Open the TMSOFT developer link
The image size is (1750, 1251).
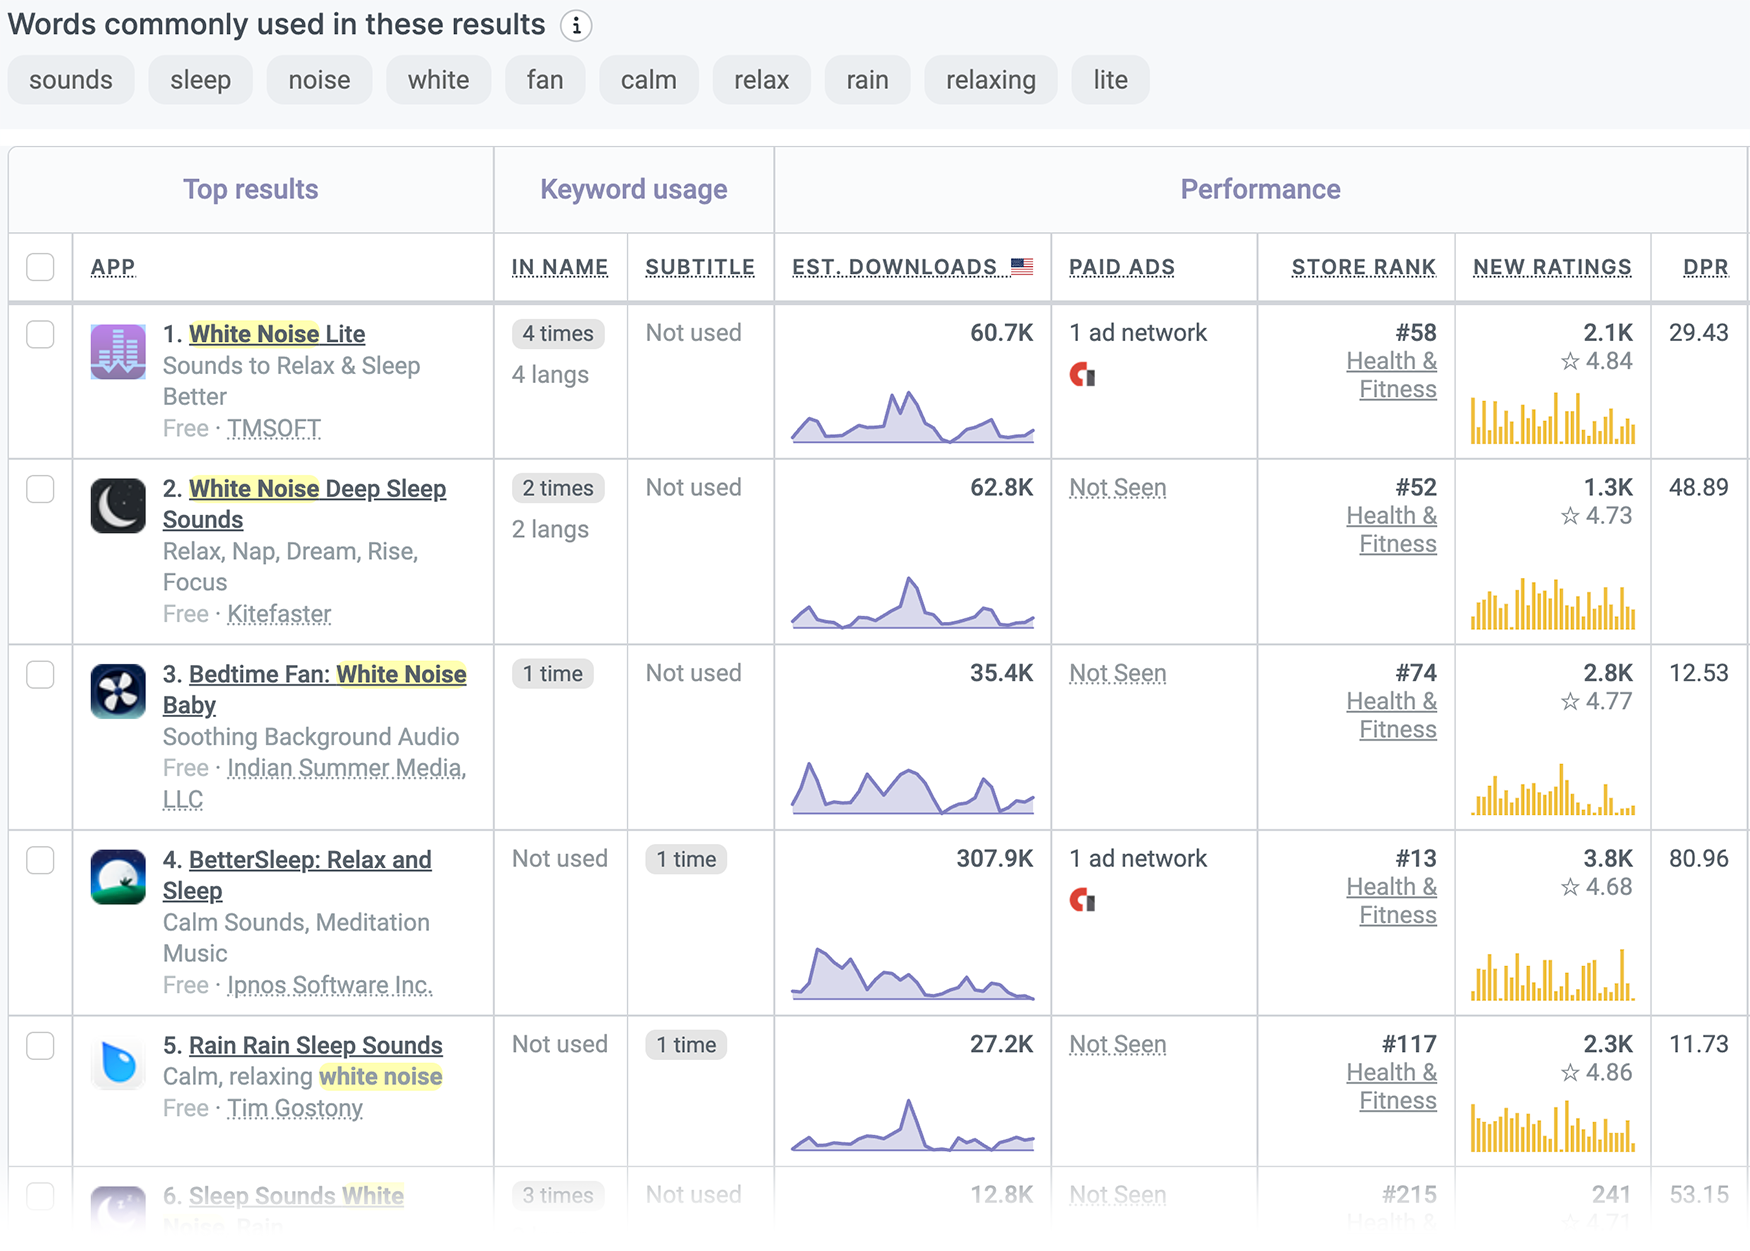274,428
